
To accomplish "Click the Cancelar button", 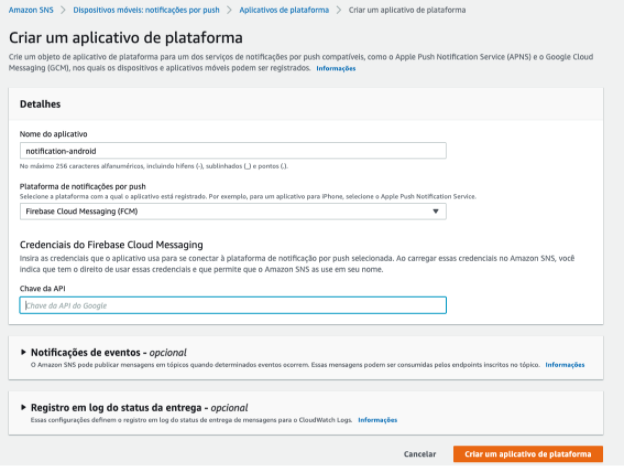I will 420,454.
